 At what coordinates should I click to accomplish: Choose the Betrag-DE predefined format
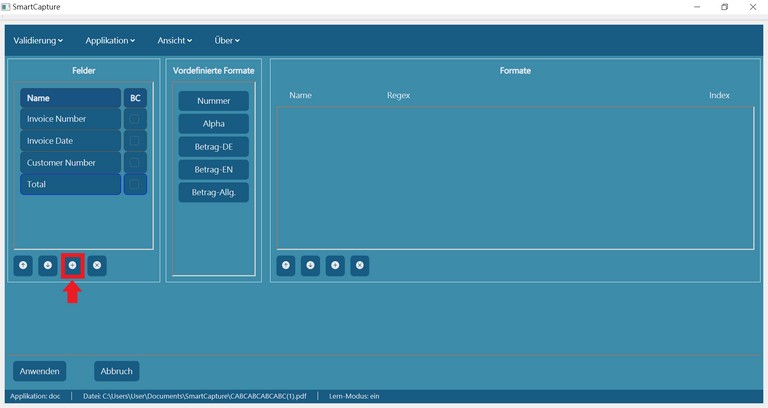[214, 147]
